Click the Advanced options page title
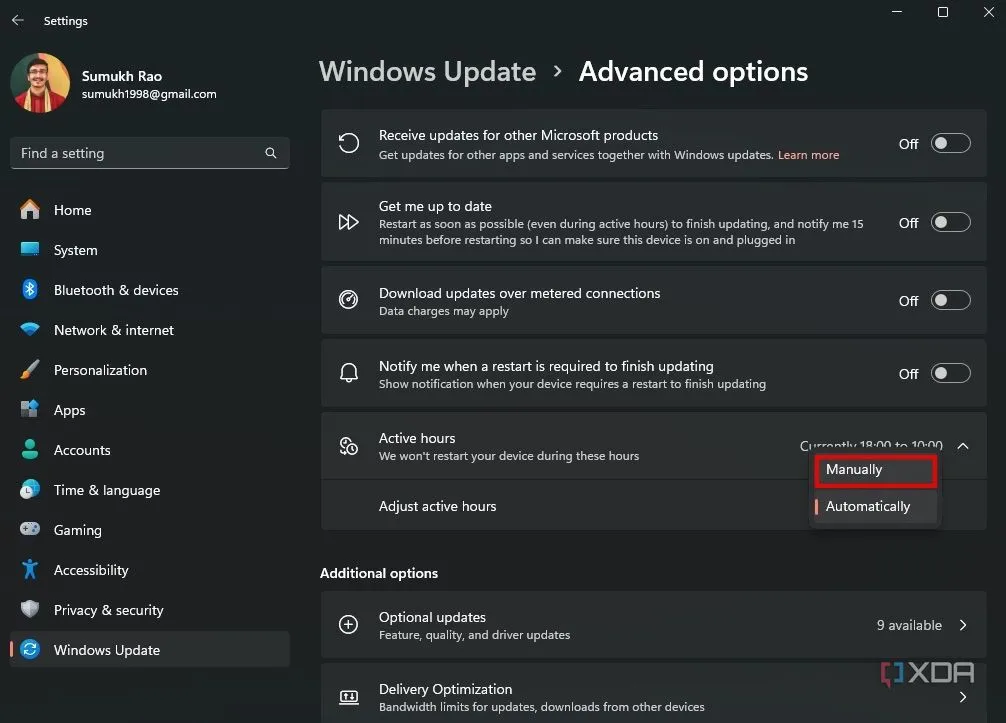Viewport: 1006px width, 723px height. pos(693,71)
